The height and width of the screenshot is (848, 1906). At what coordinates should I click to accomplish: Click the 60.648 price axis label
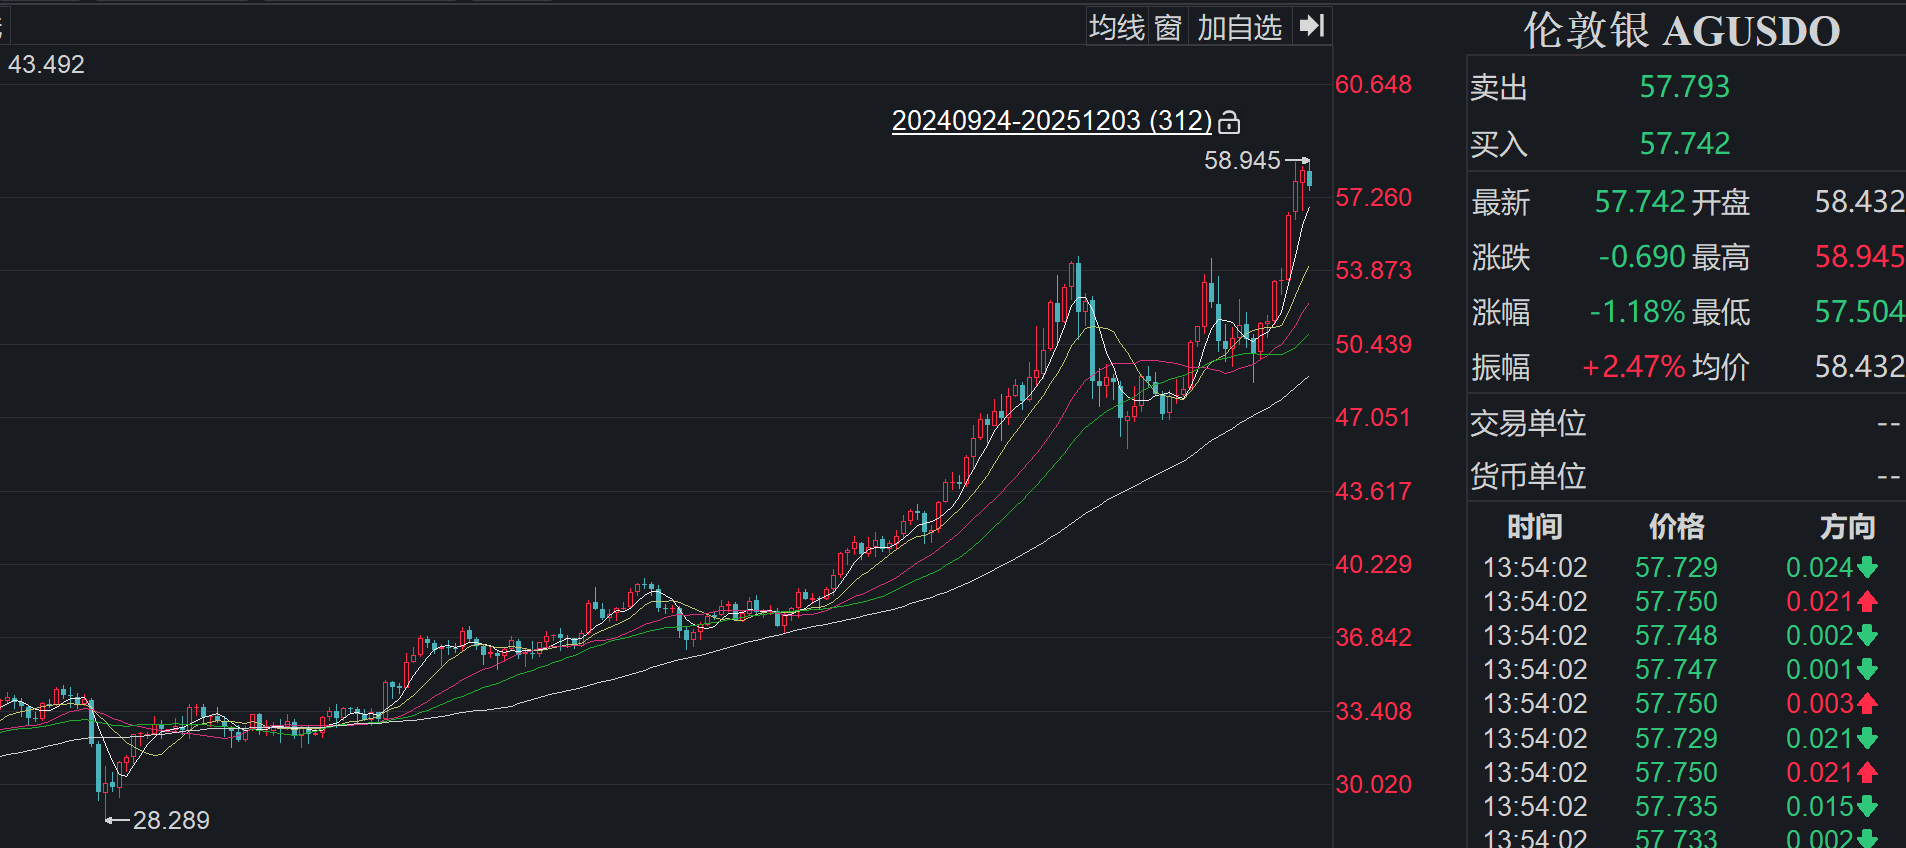tap(1373, 85)
